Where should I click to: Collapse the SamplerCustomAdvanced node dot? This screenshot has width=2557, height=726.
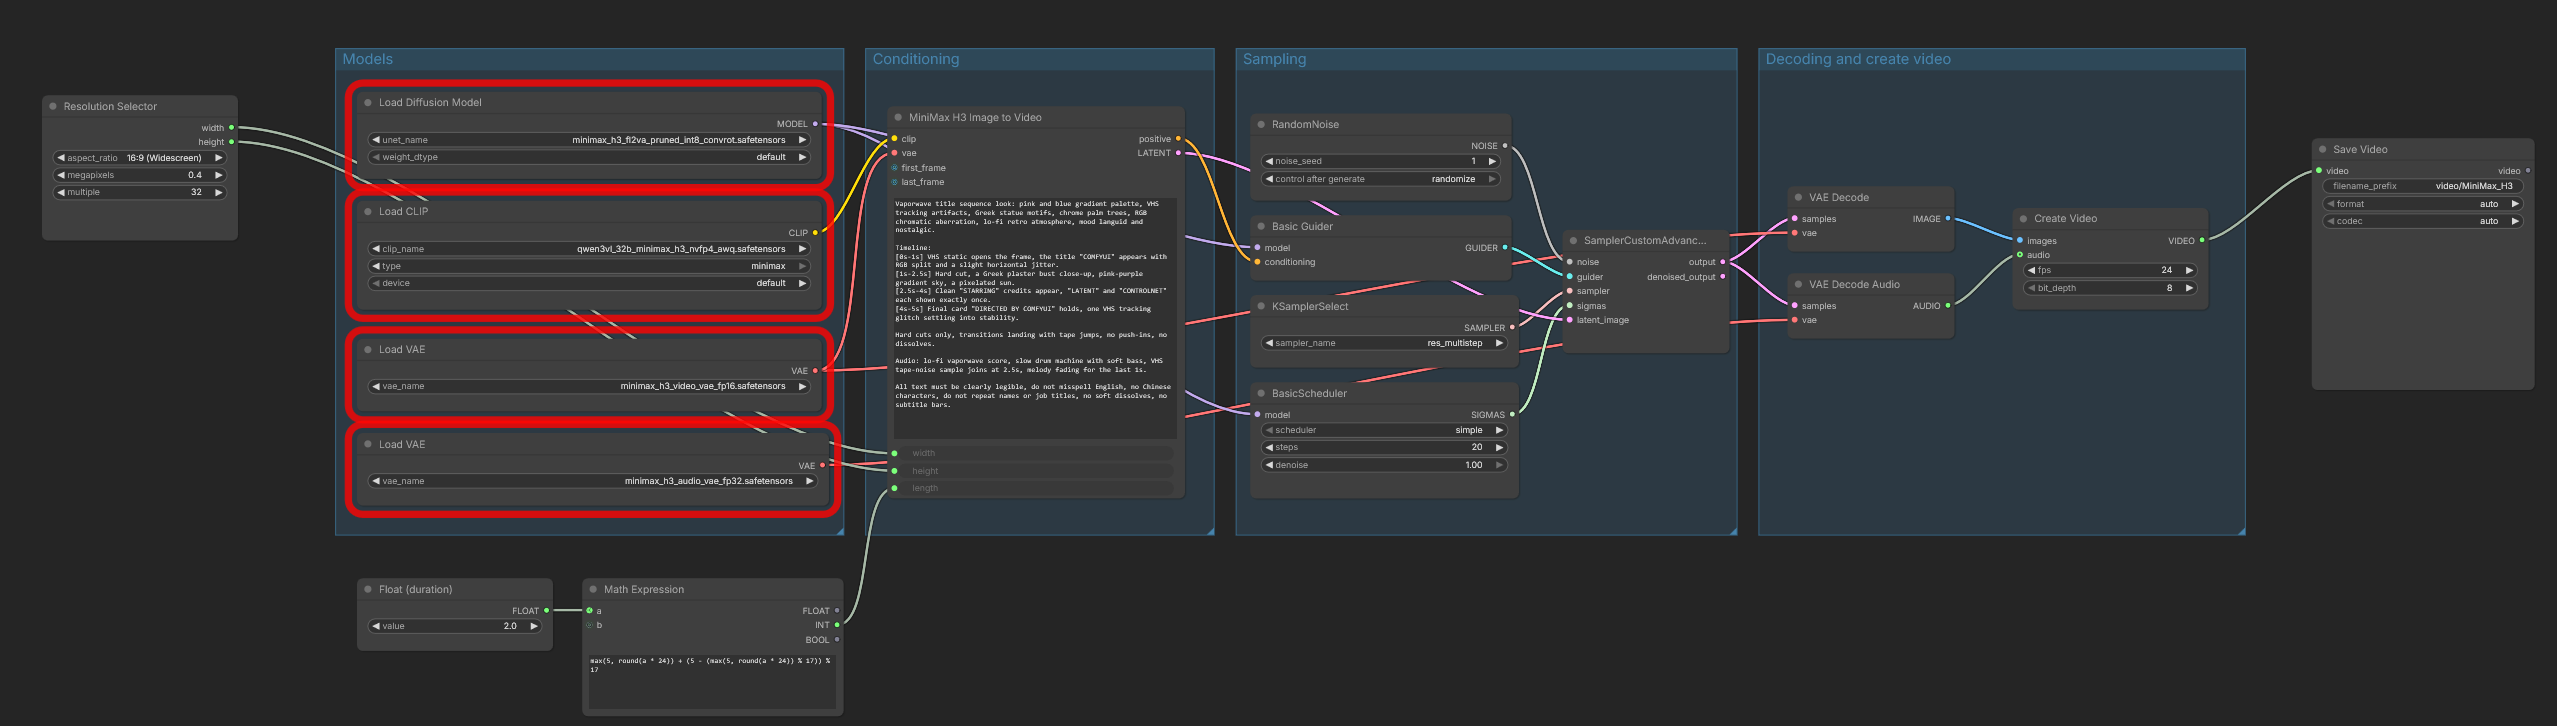pyautogui.click(x=1573, y=240)
